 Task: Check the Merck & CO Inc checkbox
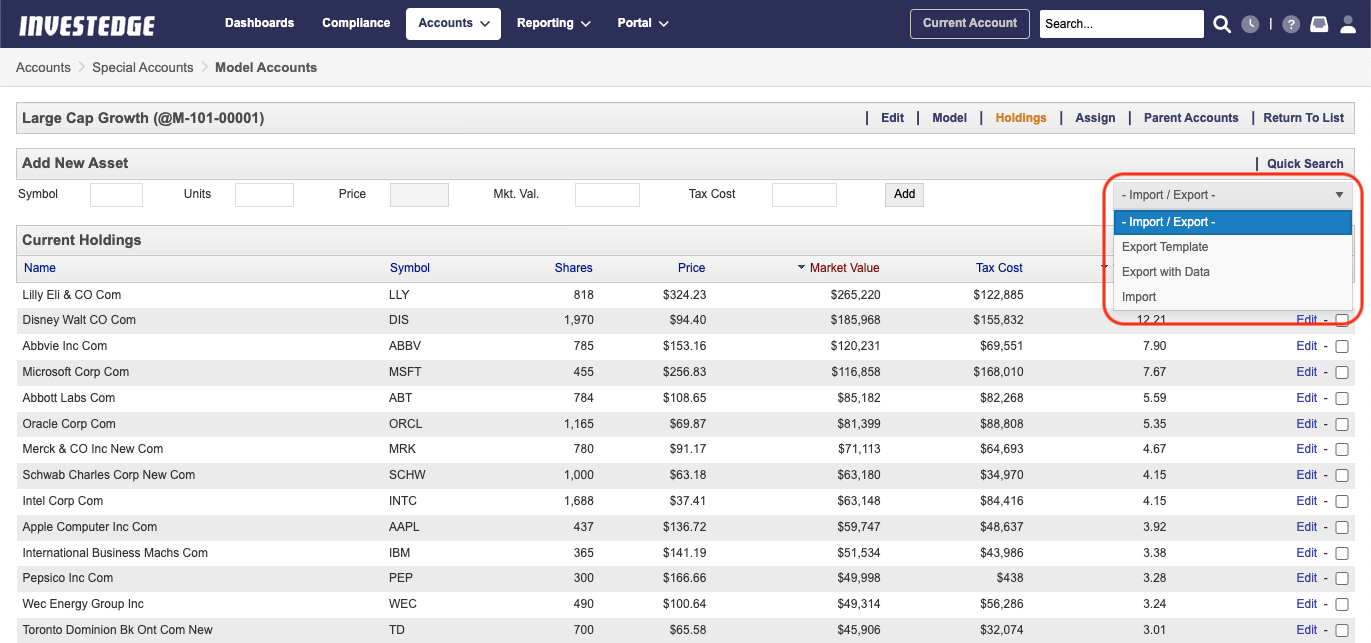coord(1342,449)
